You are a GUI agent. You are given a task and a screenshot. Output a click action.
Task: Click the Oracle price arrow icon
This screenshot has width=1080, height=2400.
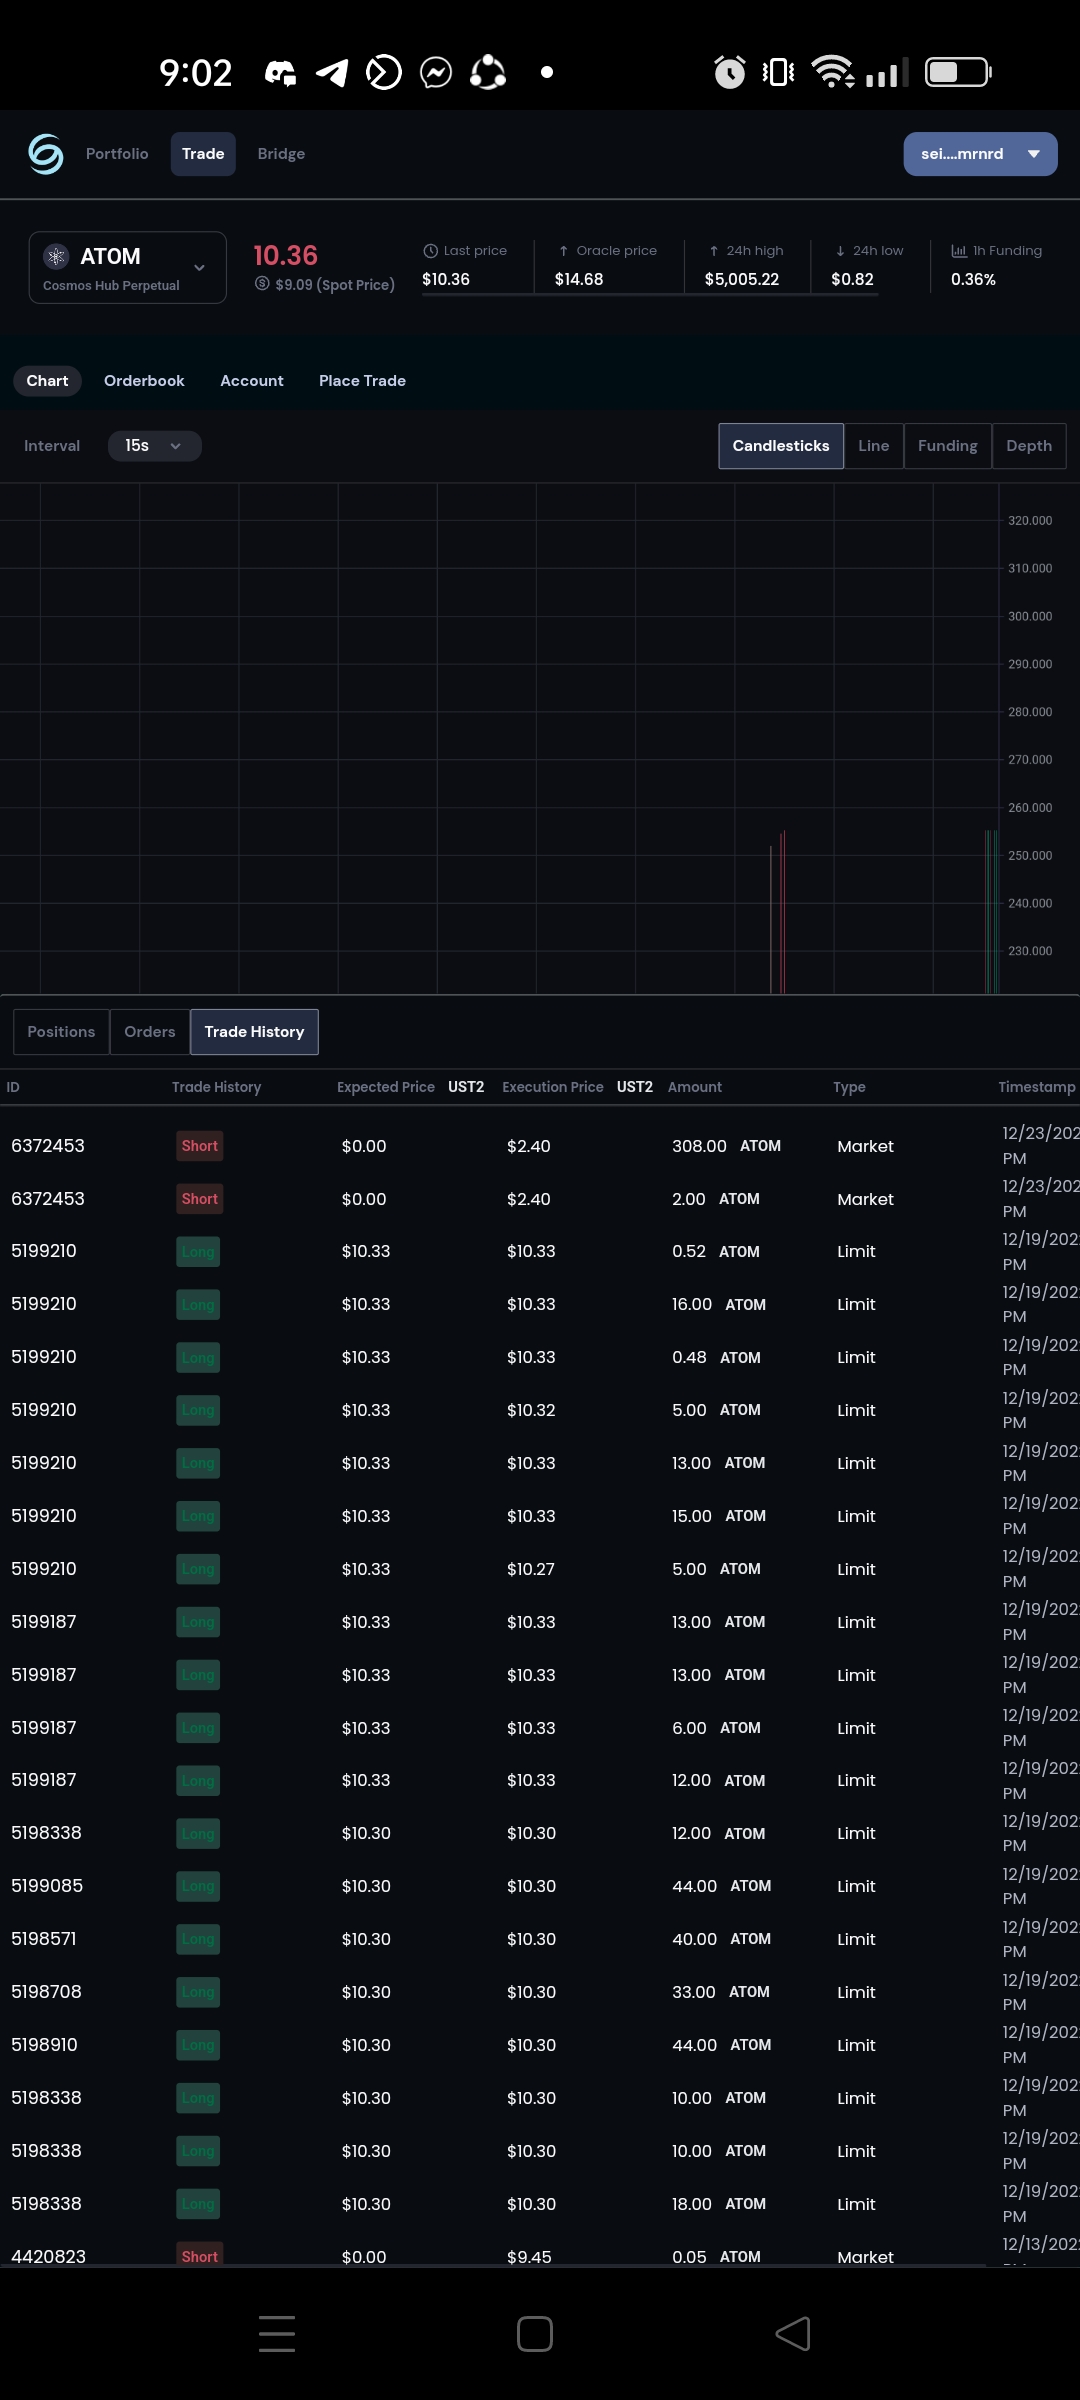[564, 251]
